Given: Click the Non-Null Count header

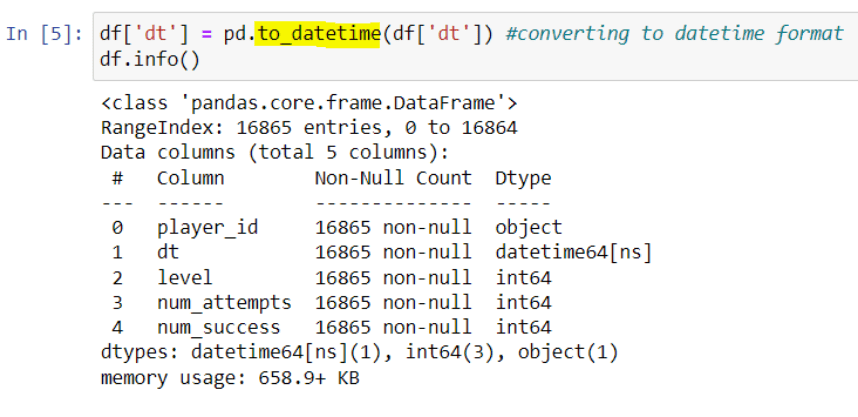Looking at the screenshot, I should (x=393, y=178).
